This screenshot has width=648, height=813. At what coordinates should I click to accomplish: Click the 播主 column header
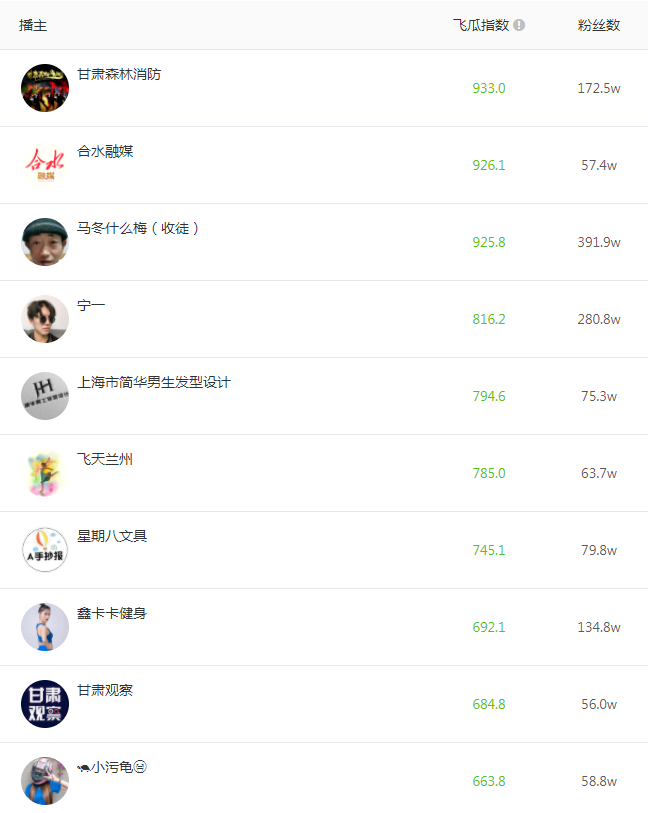[x=33, y=26]
